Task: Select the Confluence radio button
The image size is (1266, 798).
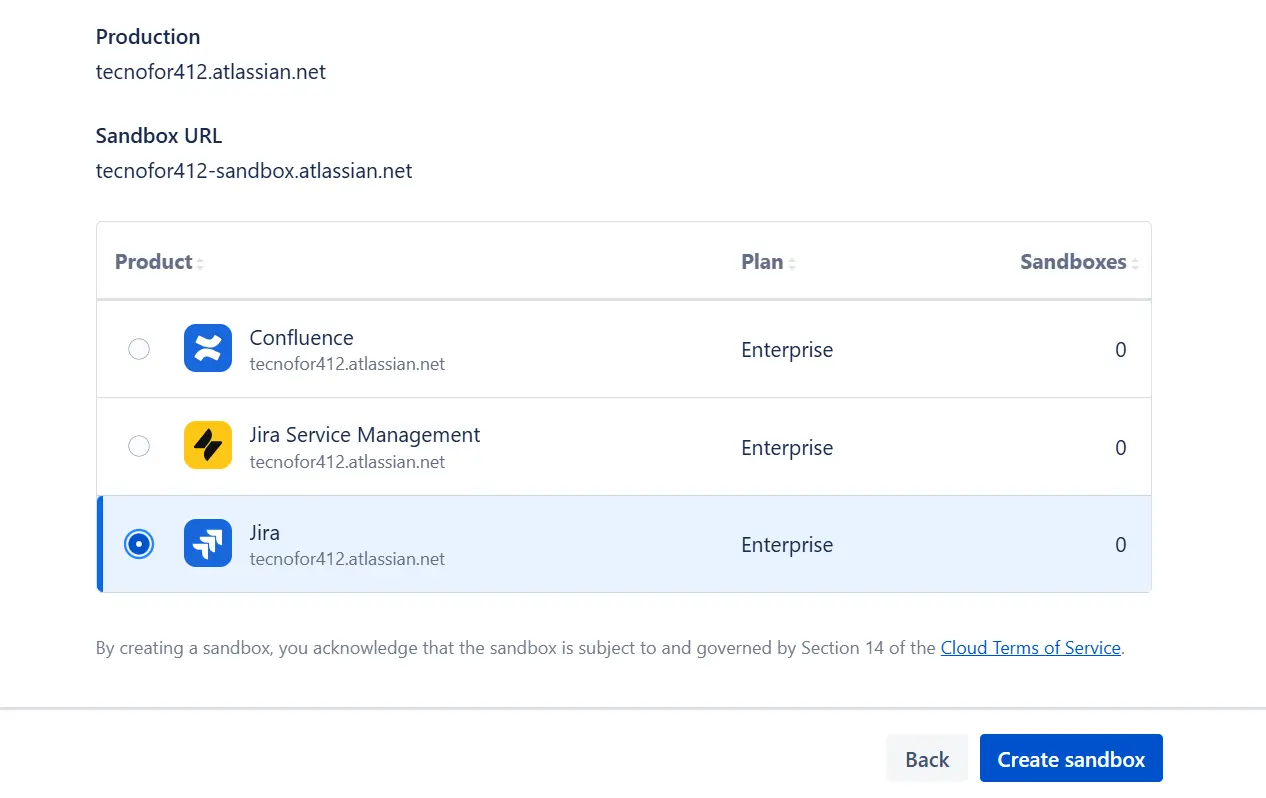Action: pyautogui.click(x=139, y=349)
